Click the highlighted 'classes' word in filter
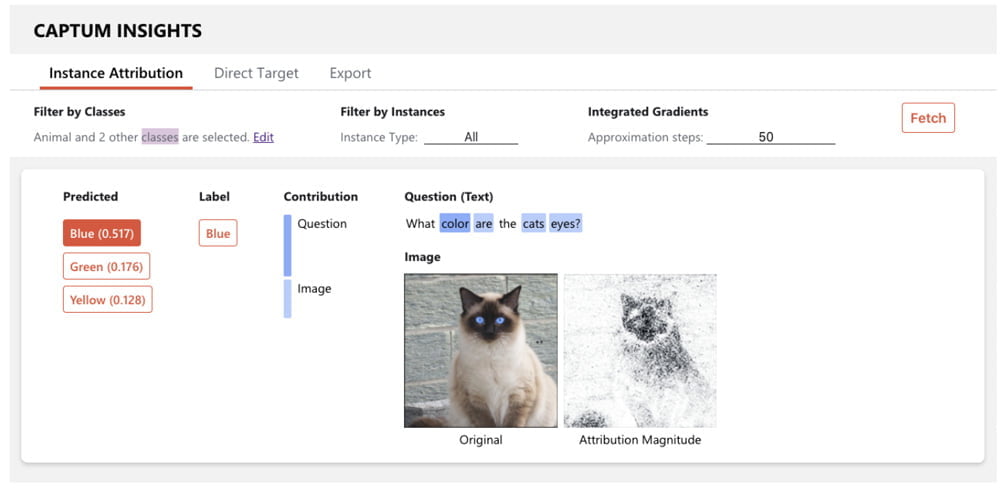Screen dimensions: 1000x488 click(x=160, y=137)
